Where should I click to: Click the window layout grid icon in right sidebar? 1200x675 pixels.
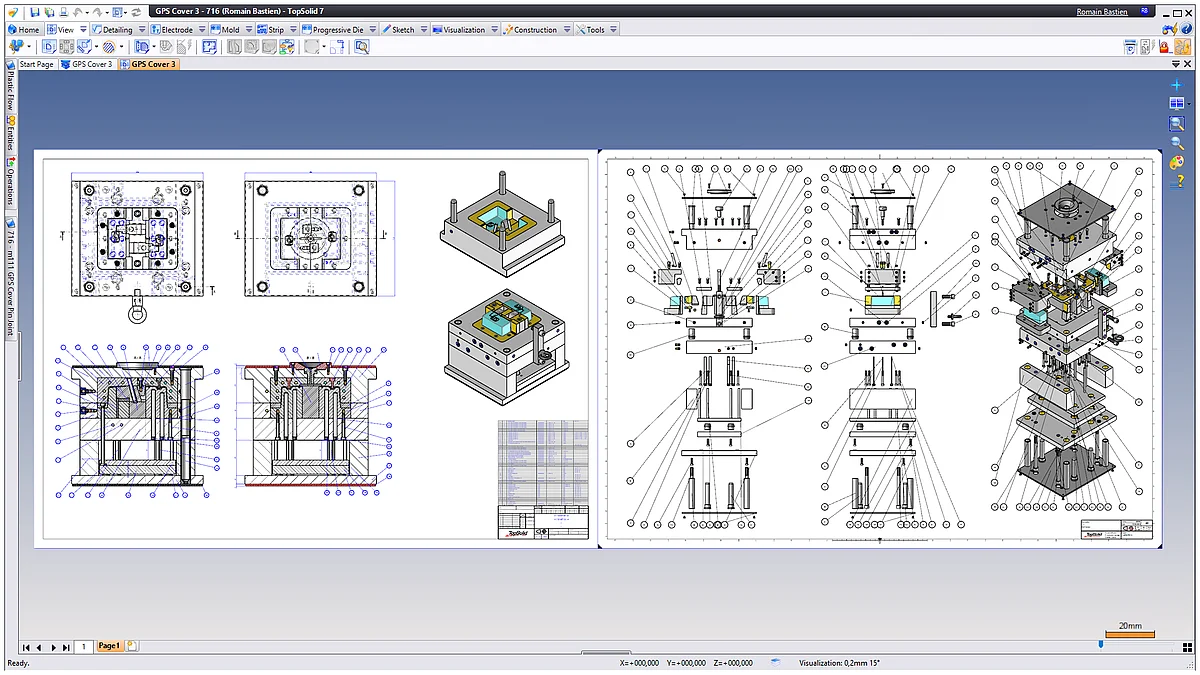pyautogui.click(x=1177, y=104)
